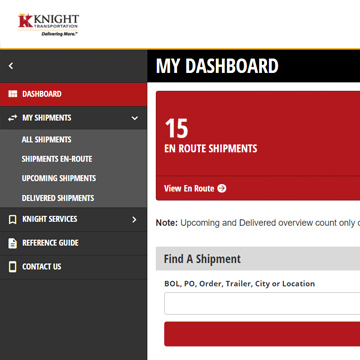Collapse the My Shipments submenu chevron
The image size is (360, 360).
[135, 118]
